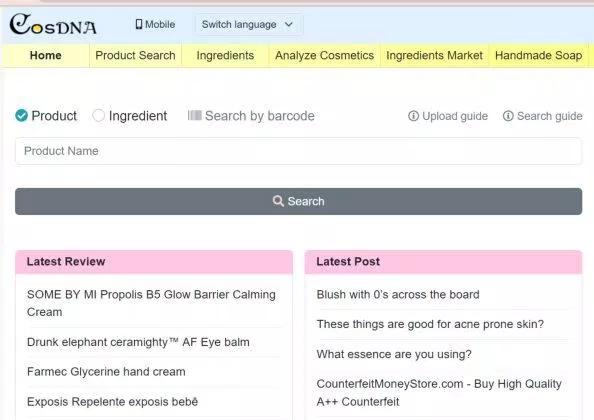Click the CosDNA logo
594x420 pixels.
[53, 25]
